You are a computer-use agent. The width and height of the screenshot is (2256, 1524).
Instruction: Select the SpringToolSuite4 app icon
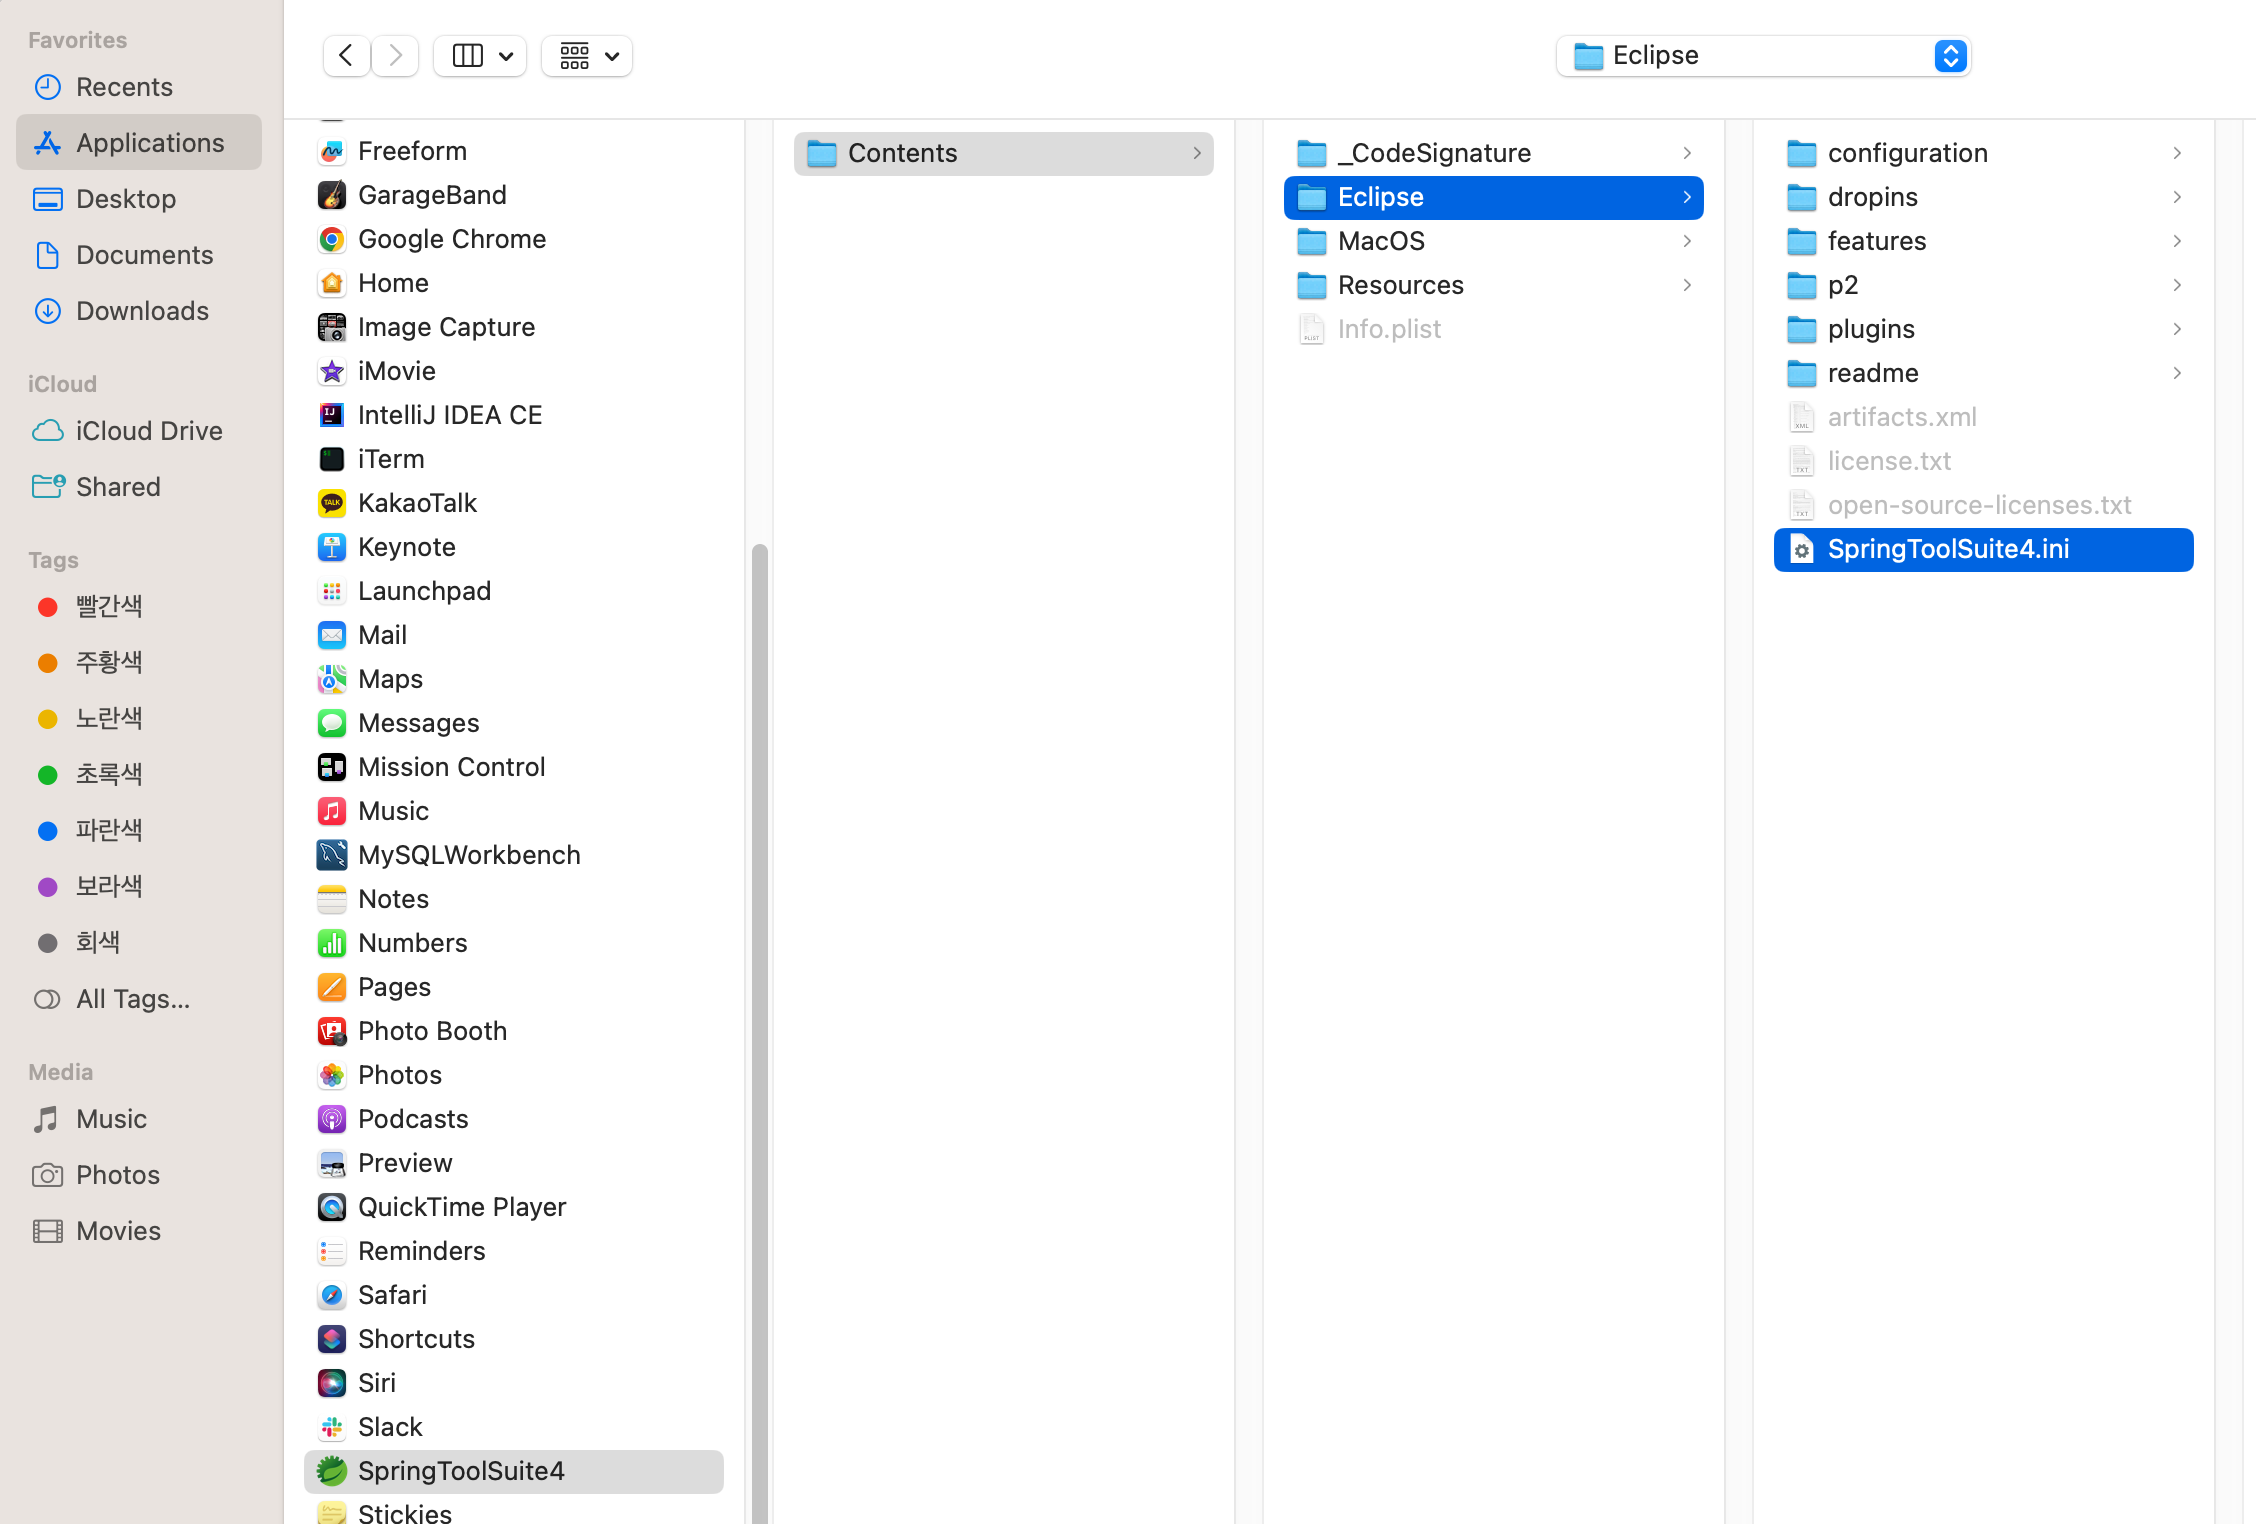pos(332,1471)
